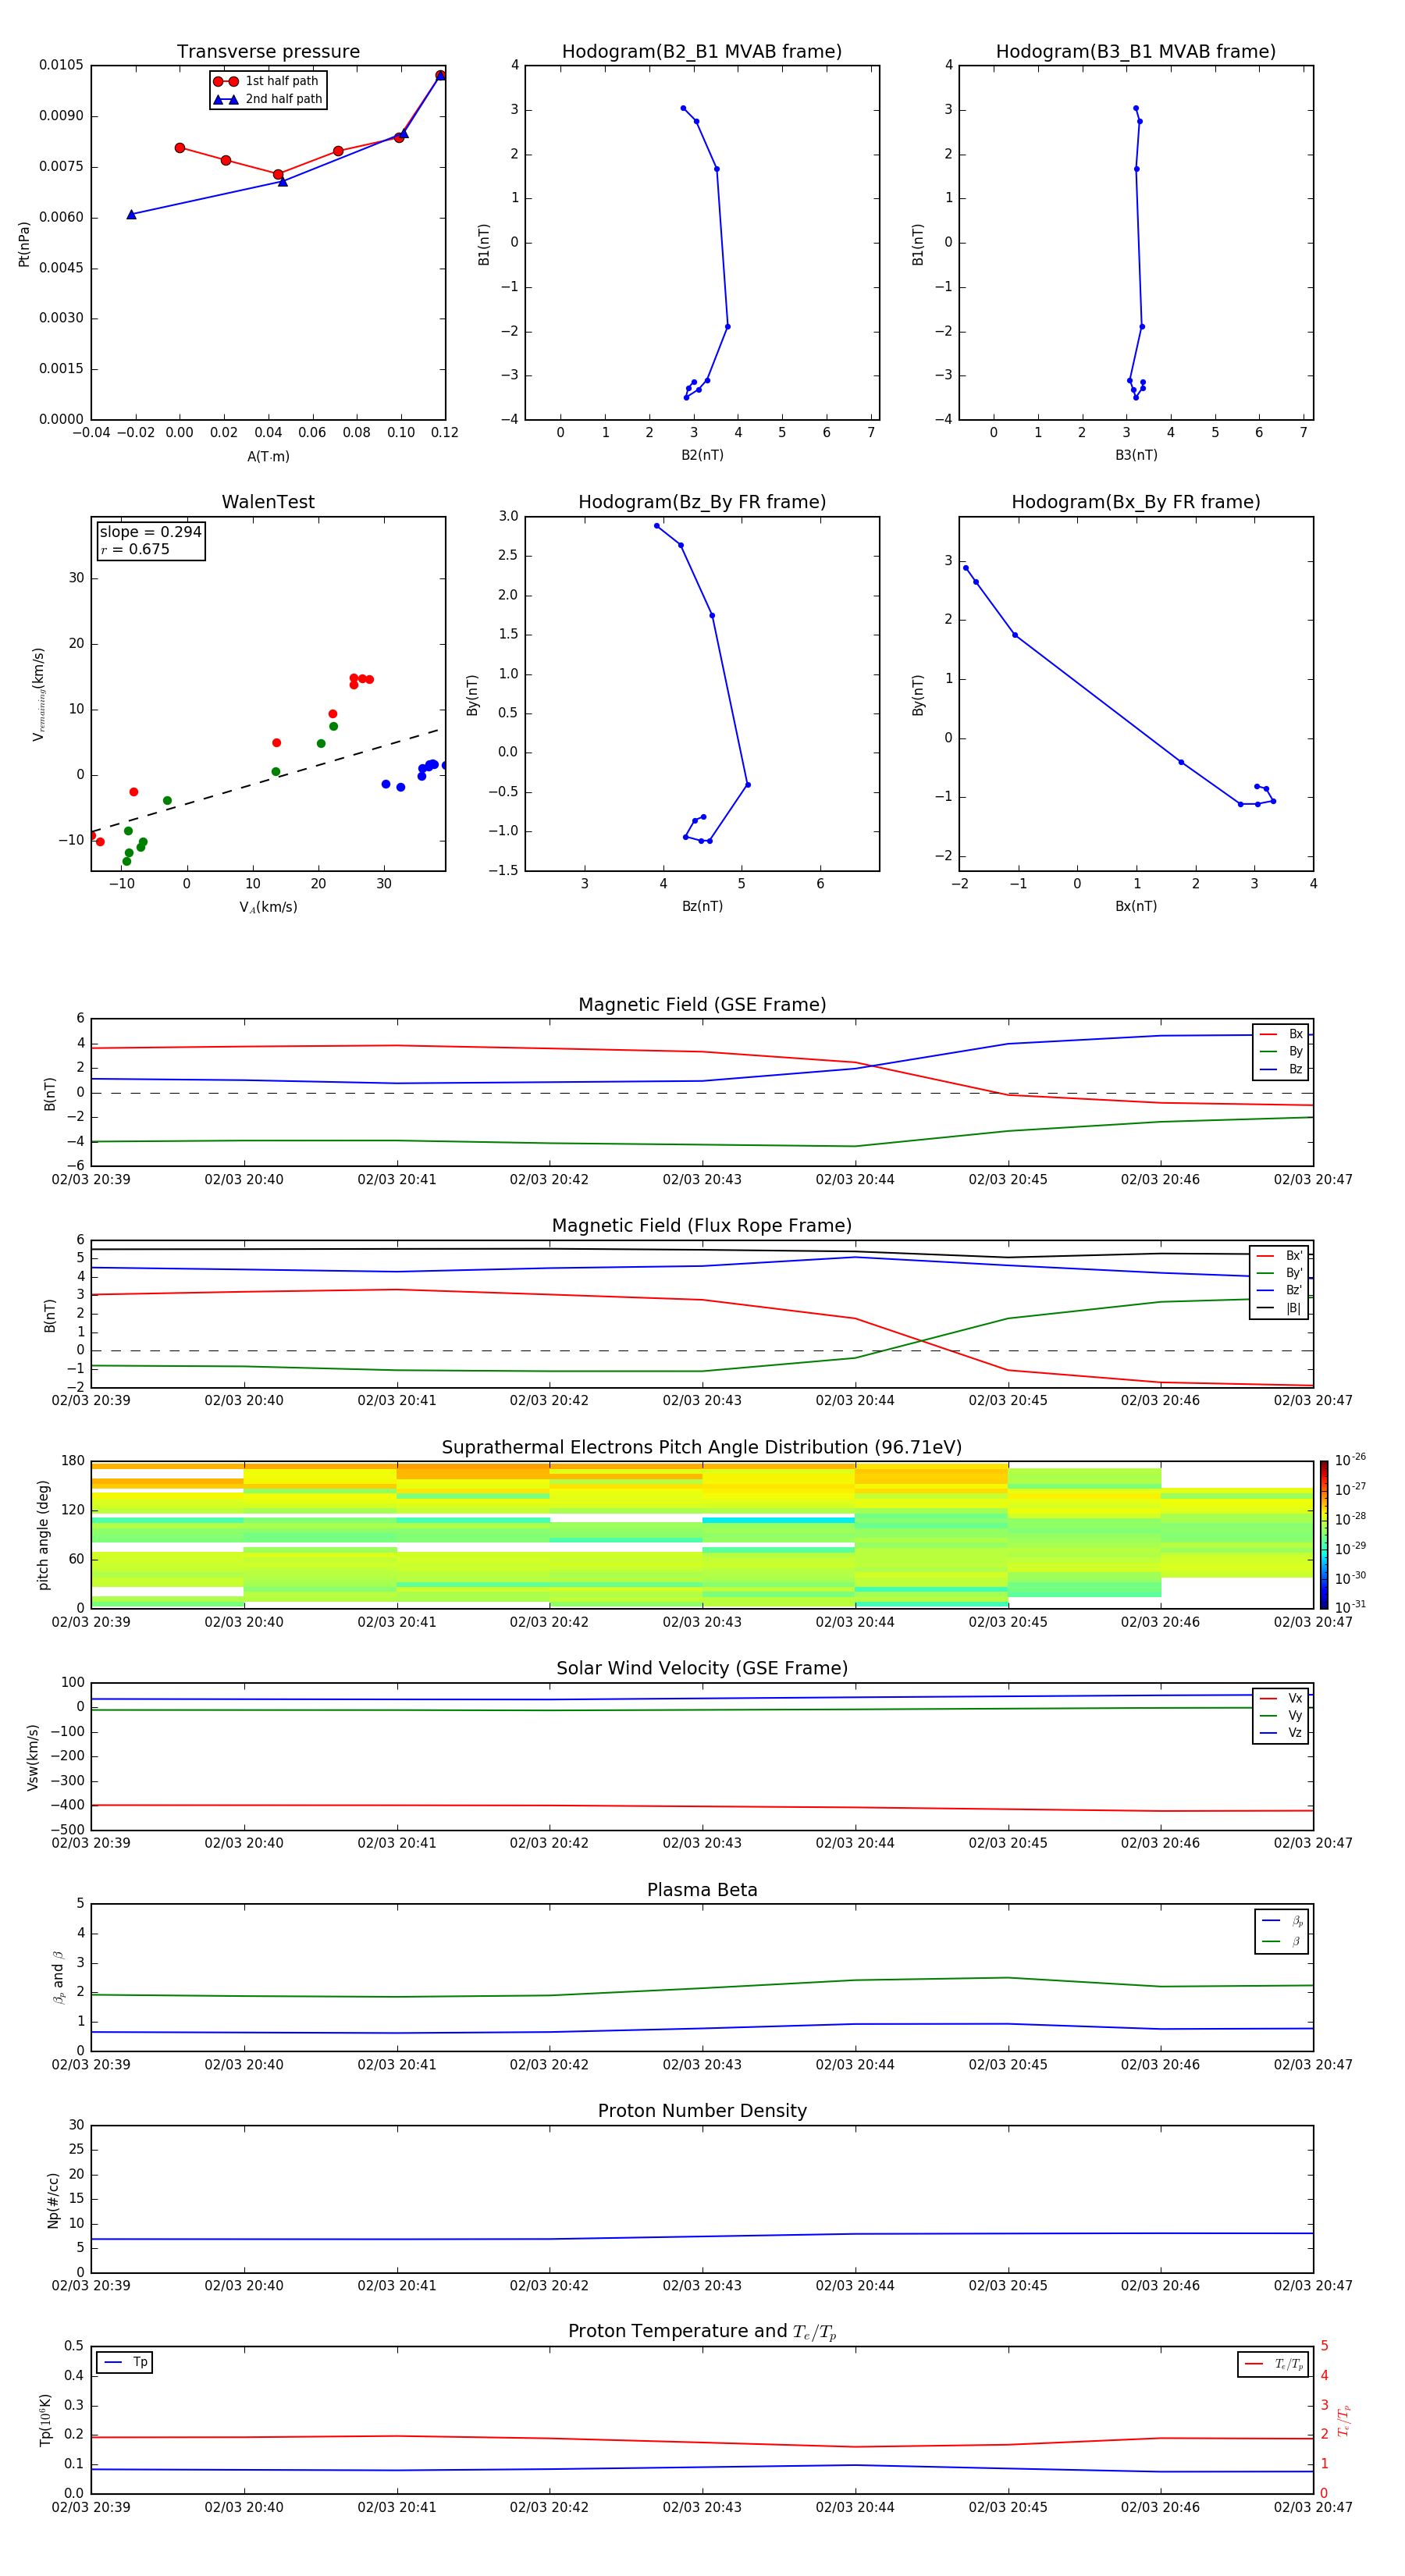1405x2576 pixels.
Task: Click the 'Tp' legend entry
Action: coord(125,2362)
